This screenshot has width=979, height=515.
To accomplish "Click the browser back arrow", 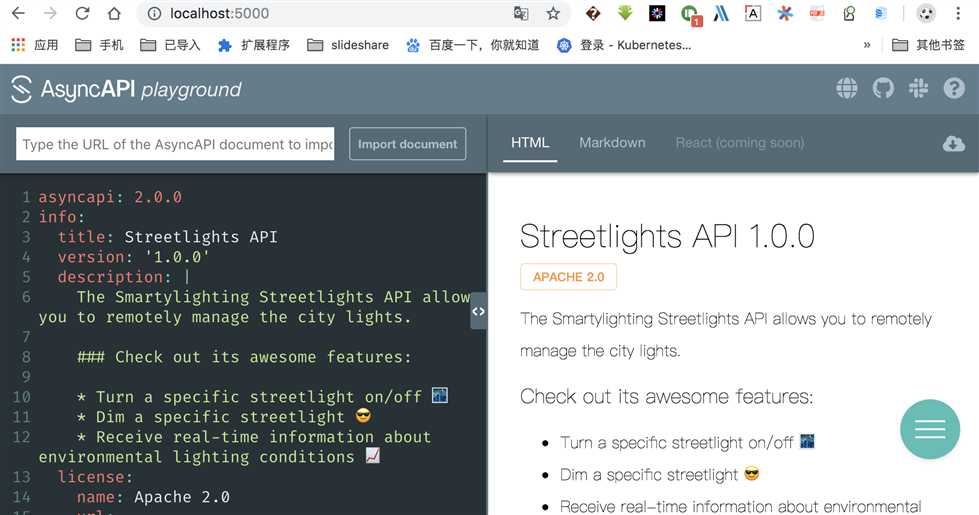I will pyautogui.click(x=18, y=13).
